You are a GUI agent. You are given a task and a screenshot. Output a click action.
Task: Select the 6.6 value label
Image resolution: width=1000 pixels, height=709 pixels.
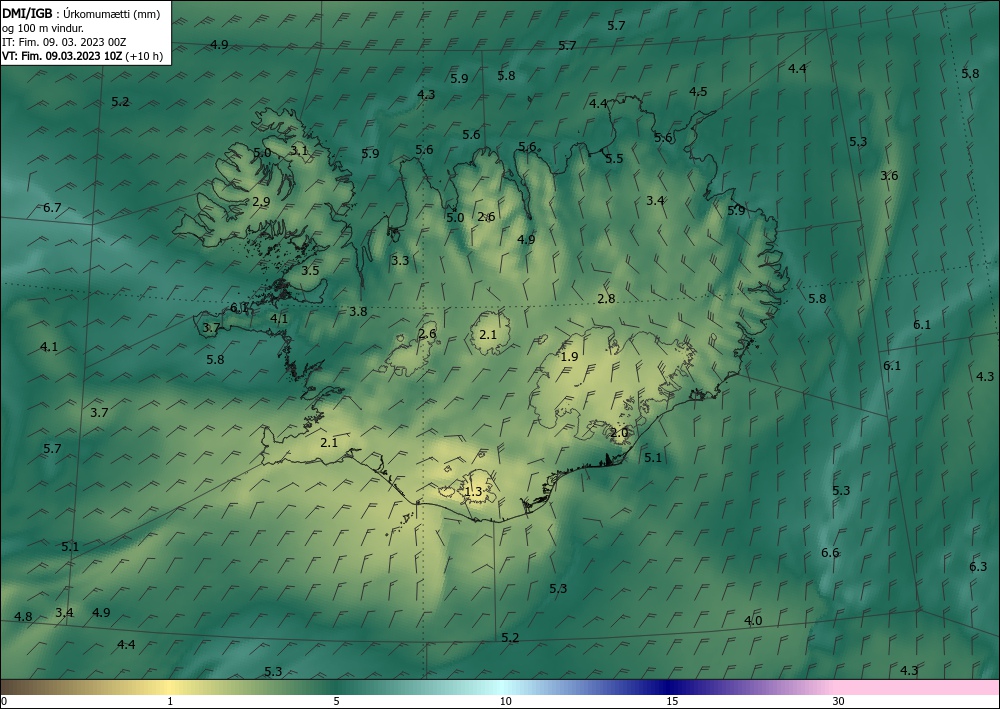tap(830, 552)
